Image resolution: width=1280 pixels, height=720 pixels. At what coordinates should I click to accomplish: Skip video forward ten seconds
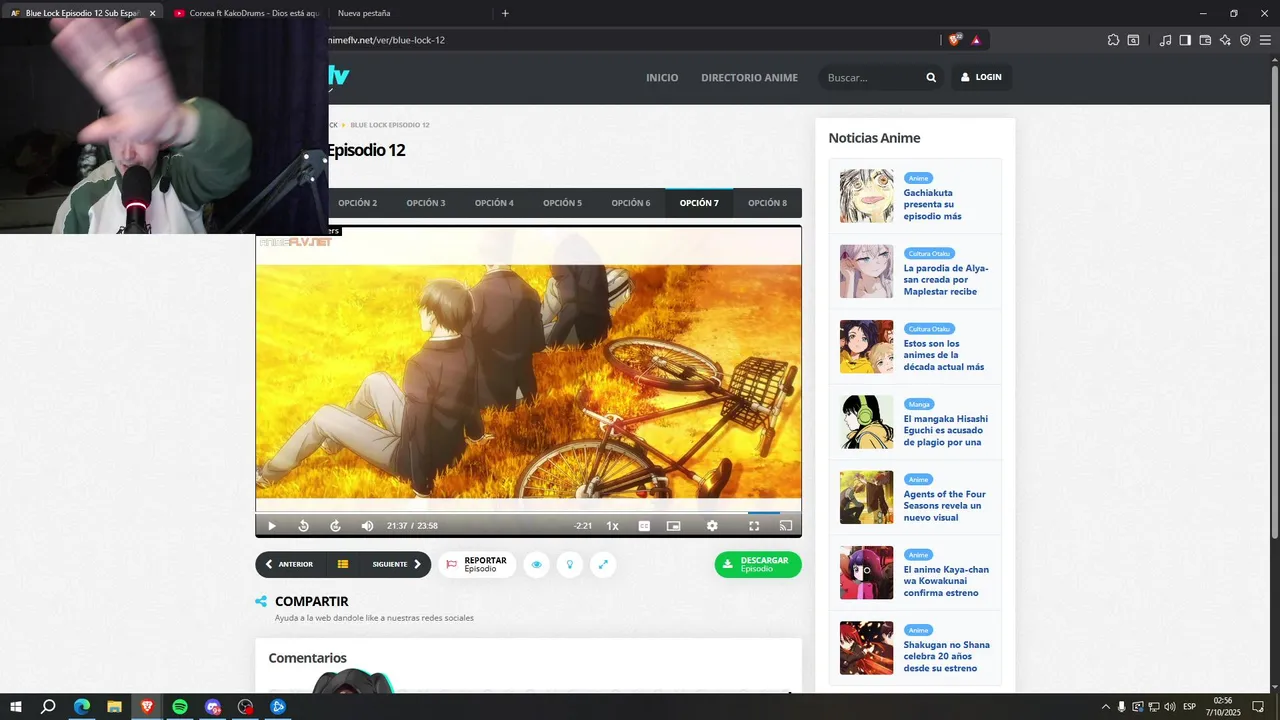coord(336,526)
